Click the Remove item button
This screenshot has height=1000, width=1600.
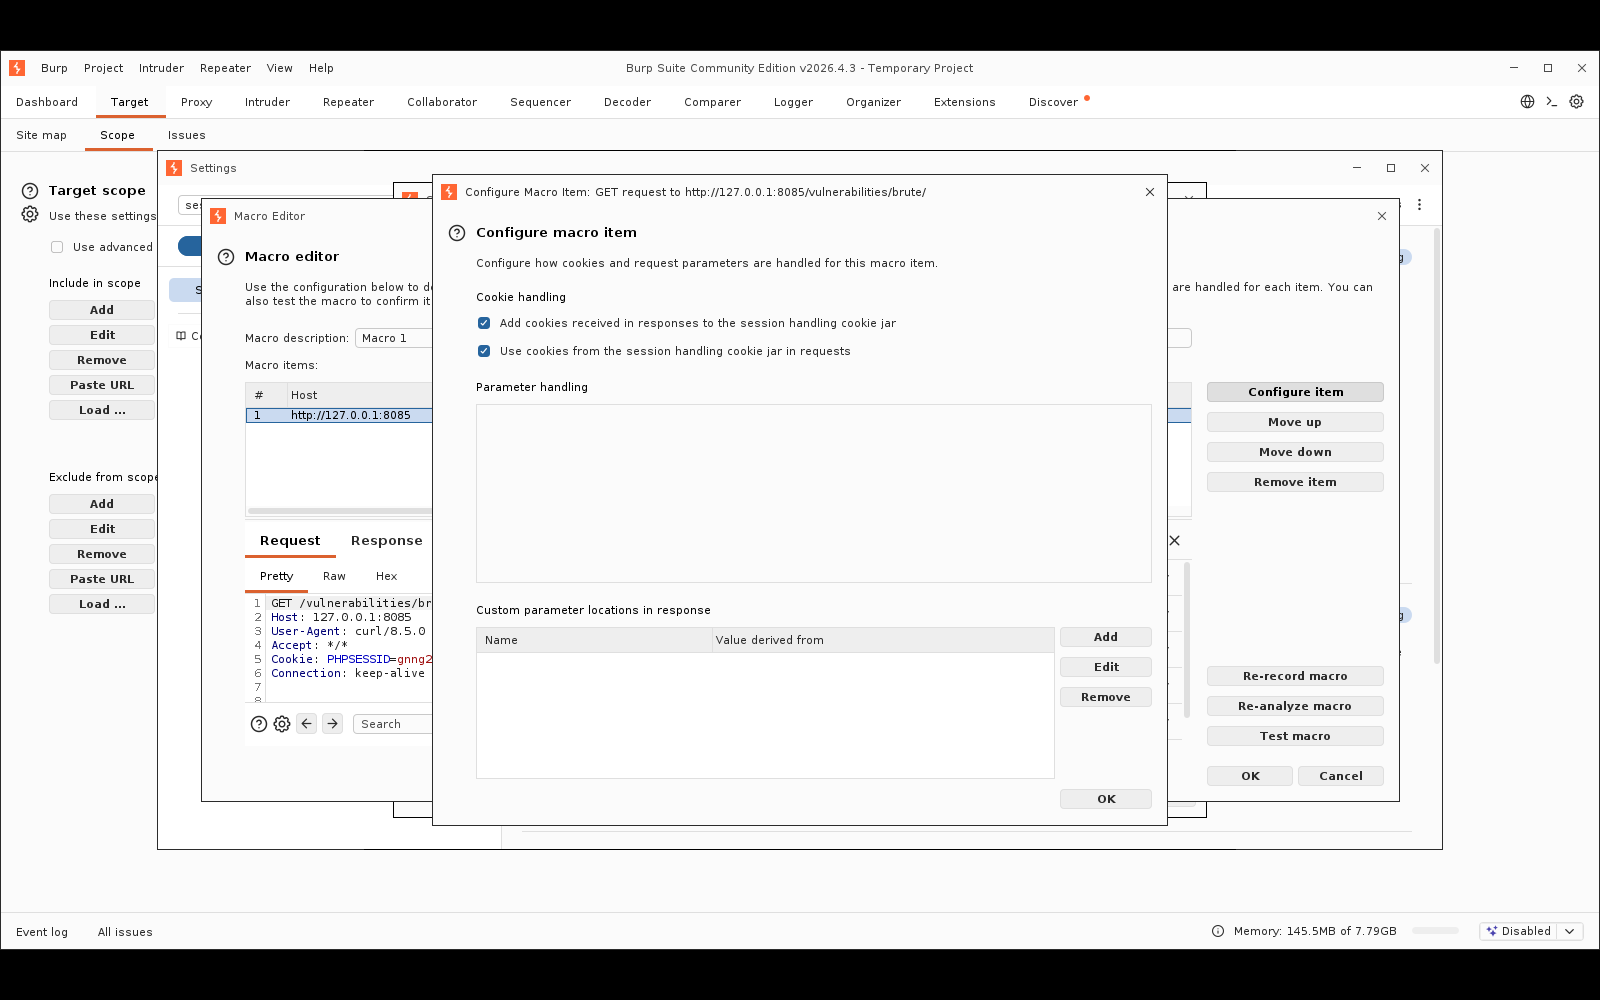click(x=1295, y=482)
